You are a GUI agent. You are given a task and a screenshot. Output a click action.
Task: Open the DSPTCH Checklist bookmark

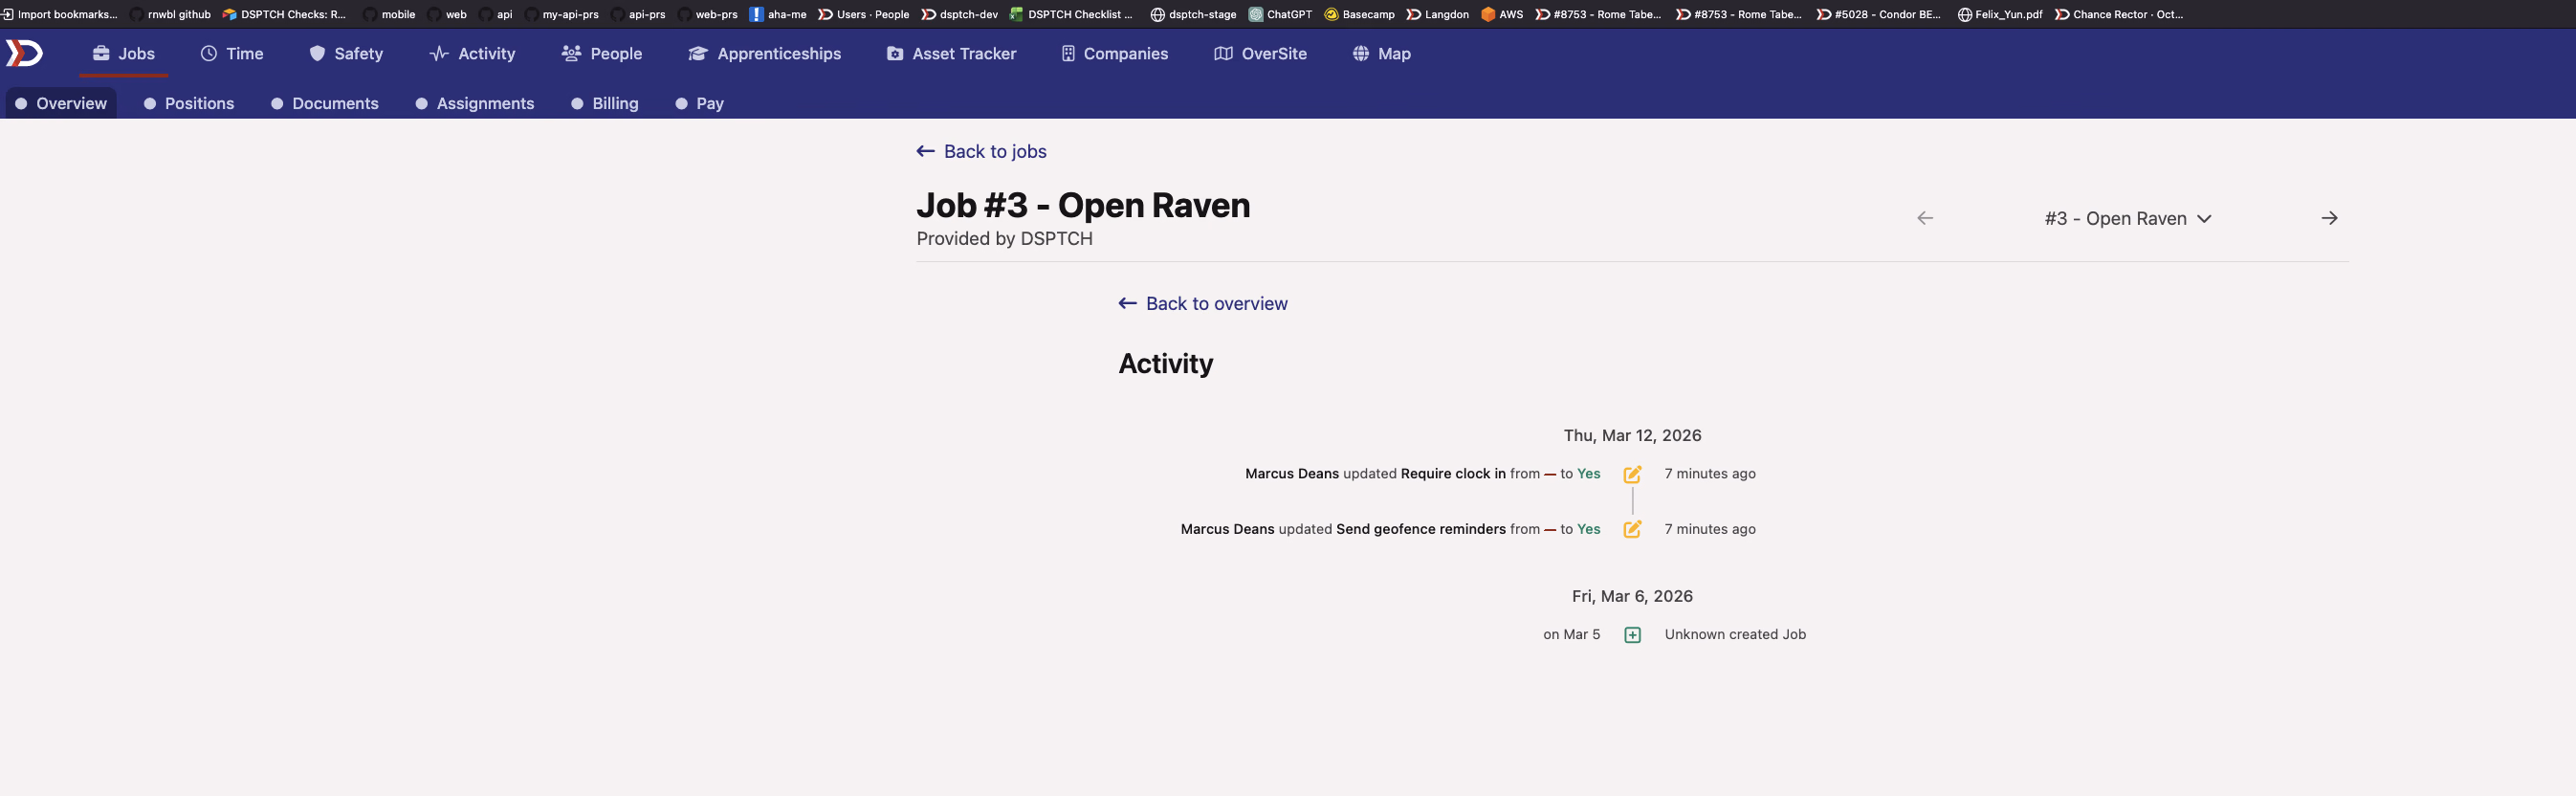pos(1071,14)
